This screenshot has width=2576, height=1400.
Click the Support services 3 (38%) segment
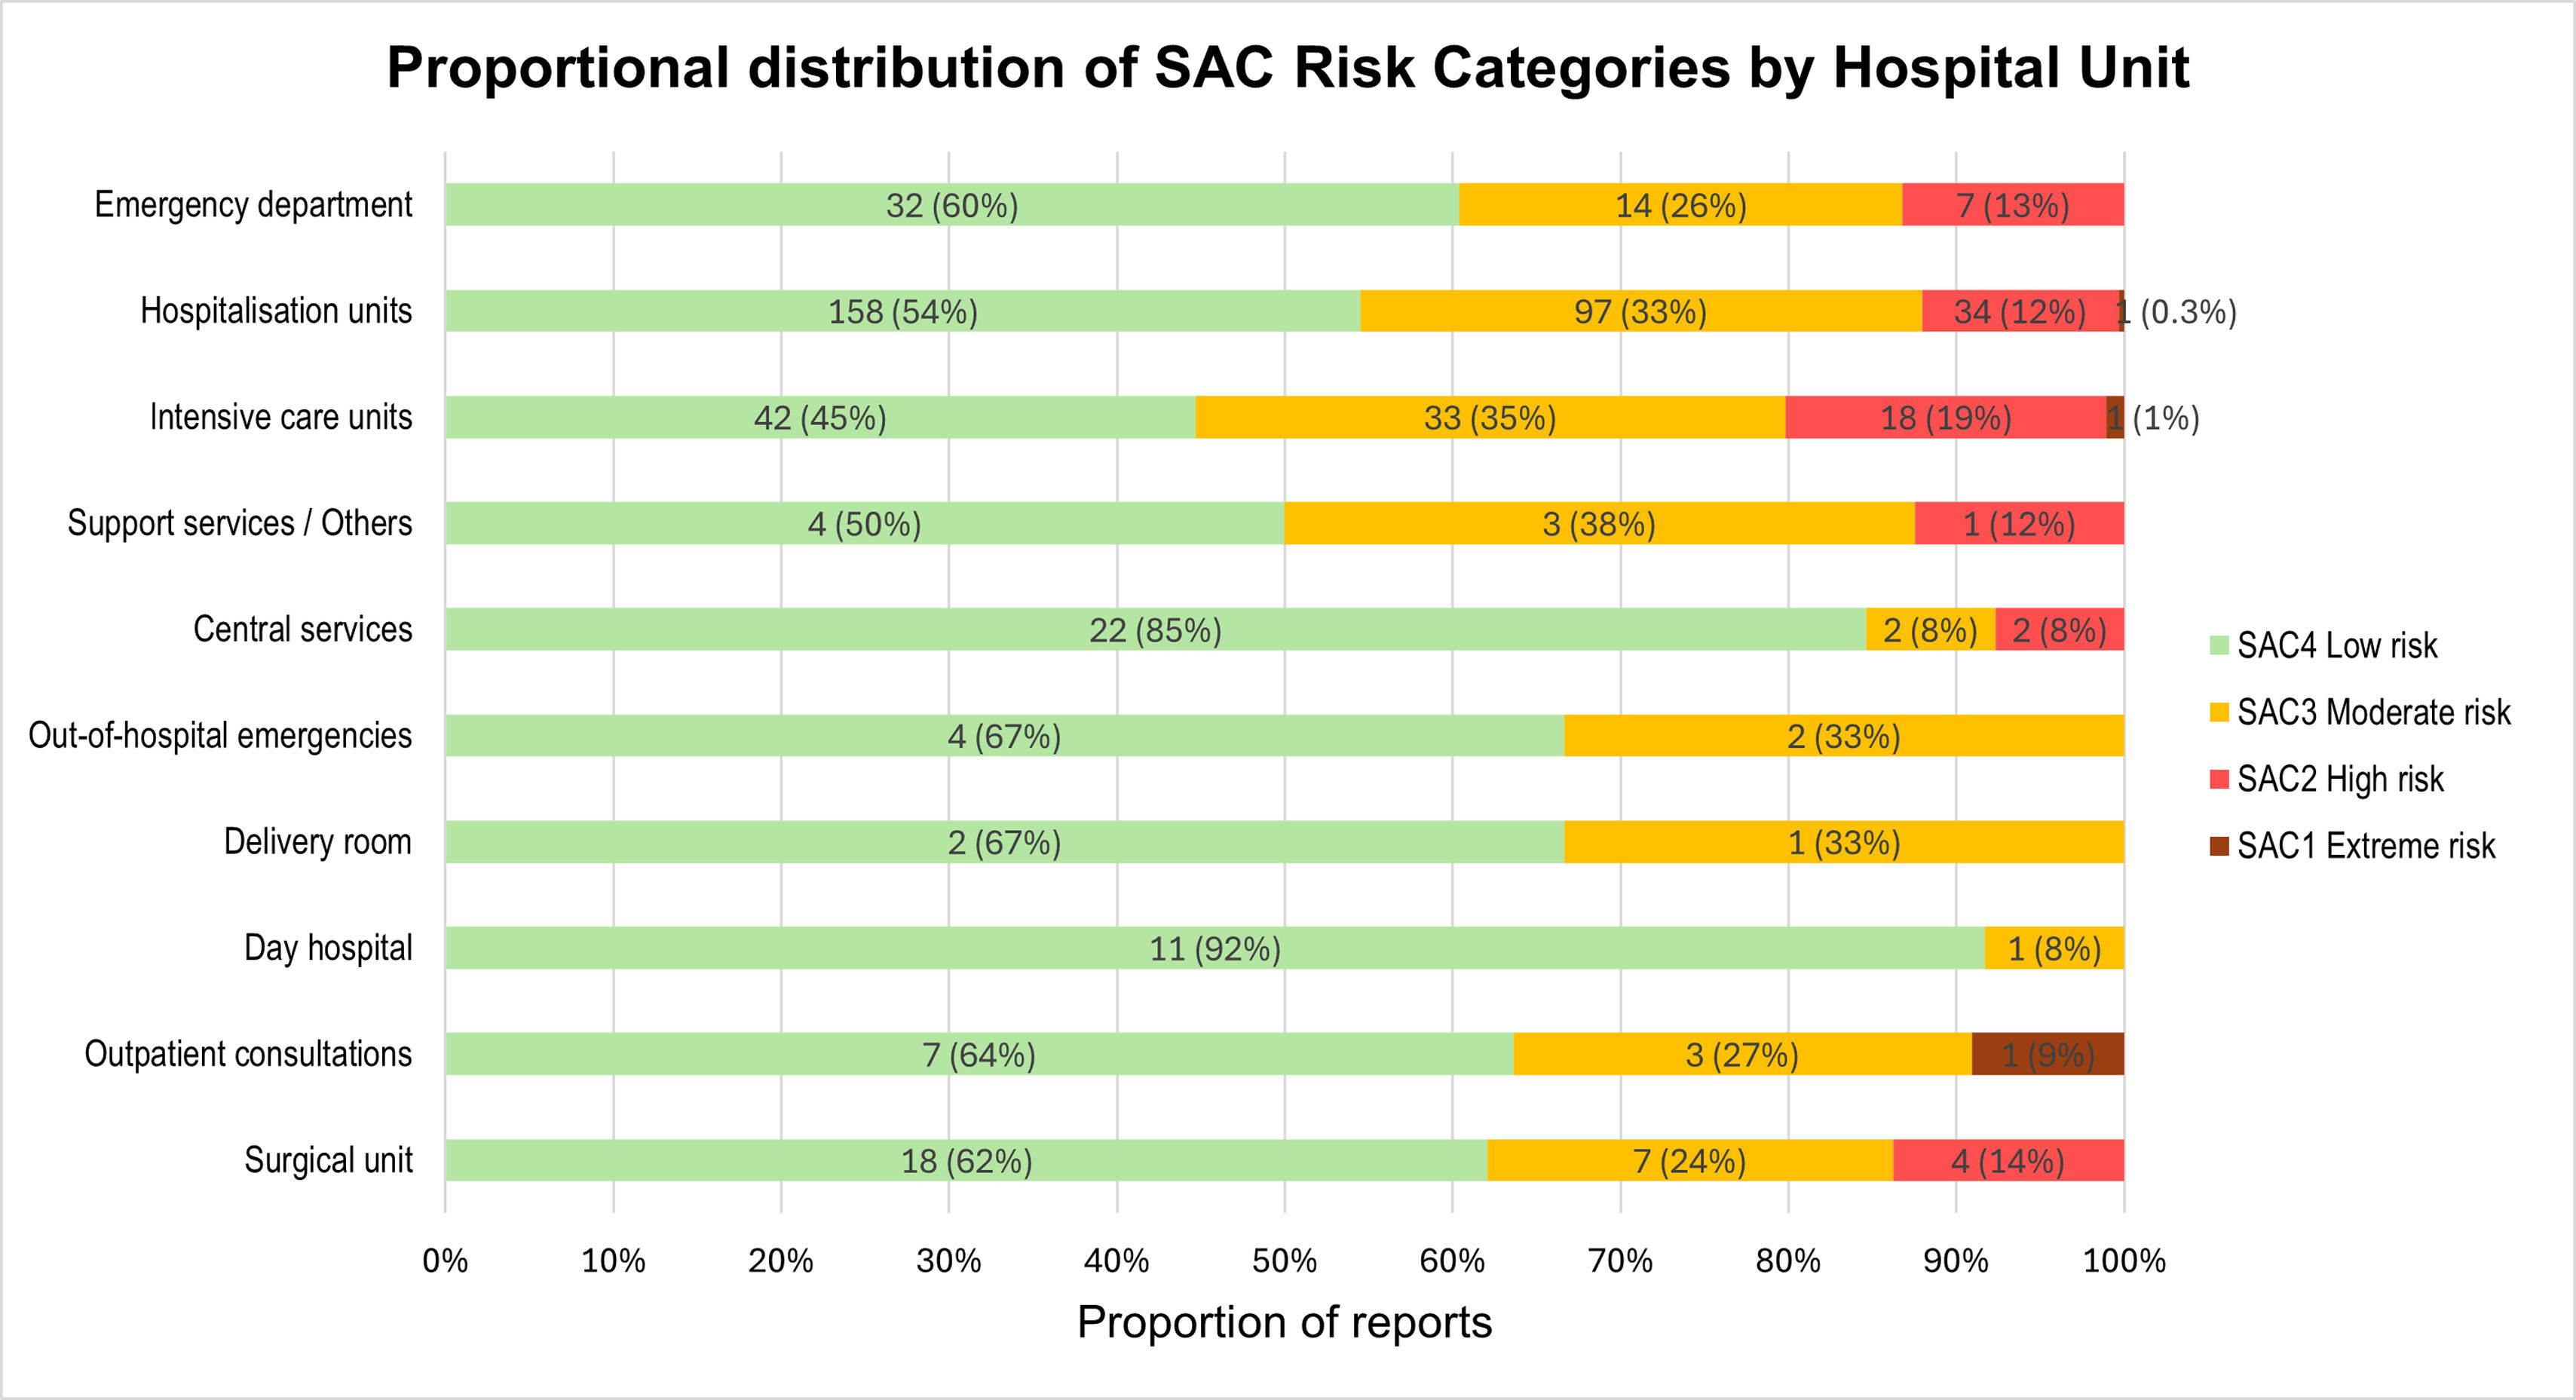pyautogui.click(x=1599, y=523)
